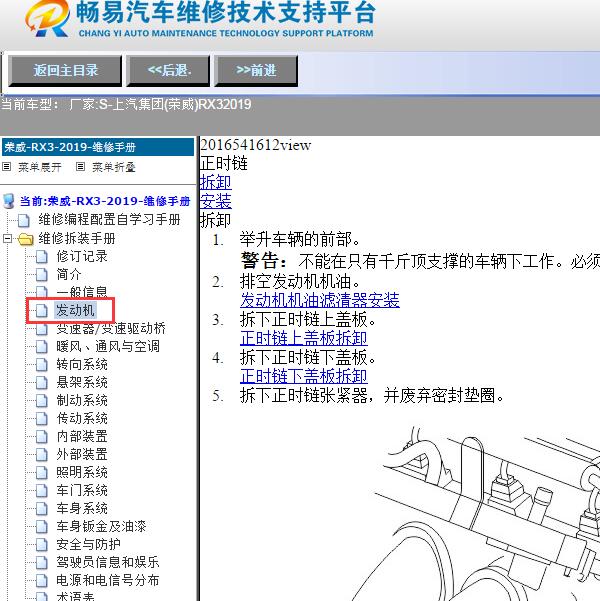600x601 pixels.
Task: Click the page icon beside 车身系统
Action: click(x=42, y=509)
